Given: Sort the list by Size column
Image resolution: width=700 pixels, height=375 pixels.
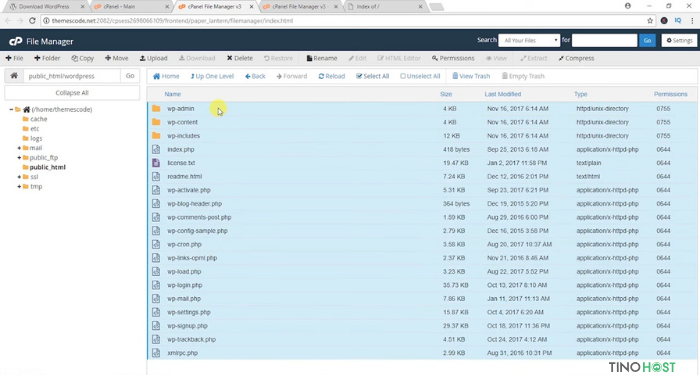Looking at the screenshot, I should tap(446, 94).
